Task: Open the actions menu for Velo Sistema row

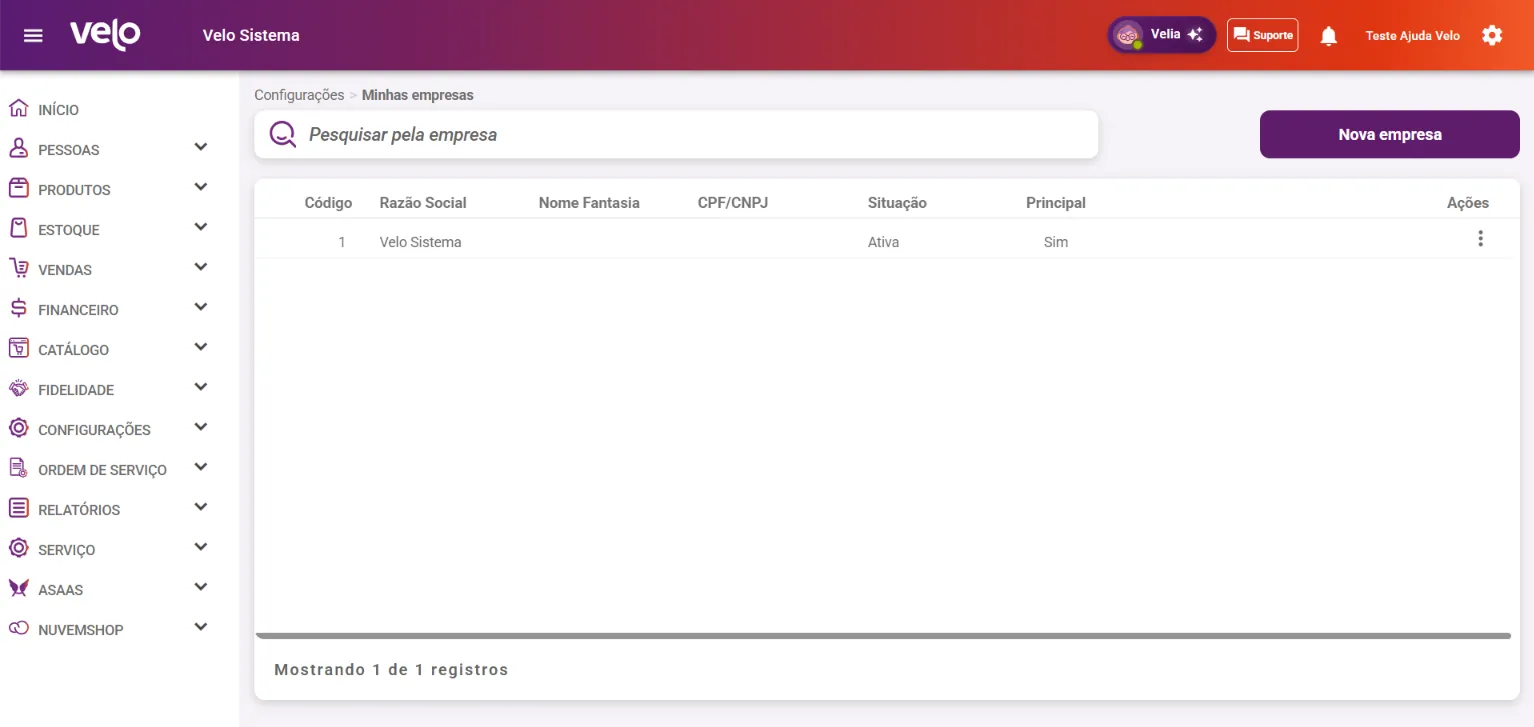Action: (x=1480, y=239)
